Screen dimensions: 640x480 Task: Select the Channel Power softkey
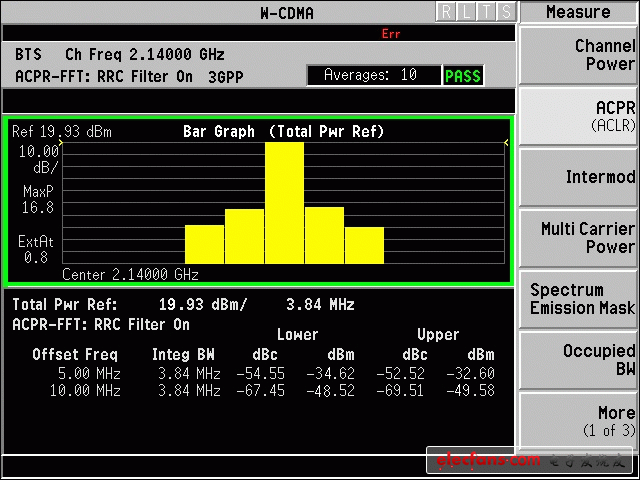pyautogui.click(x=579, y=55)
